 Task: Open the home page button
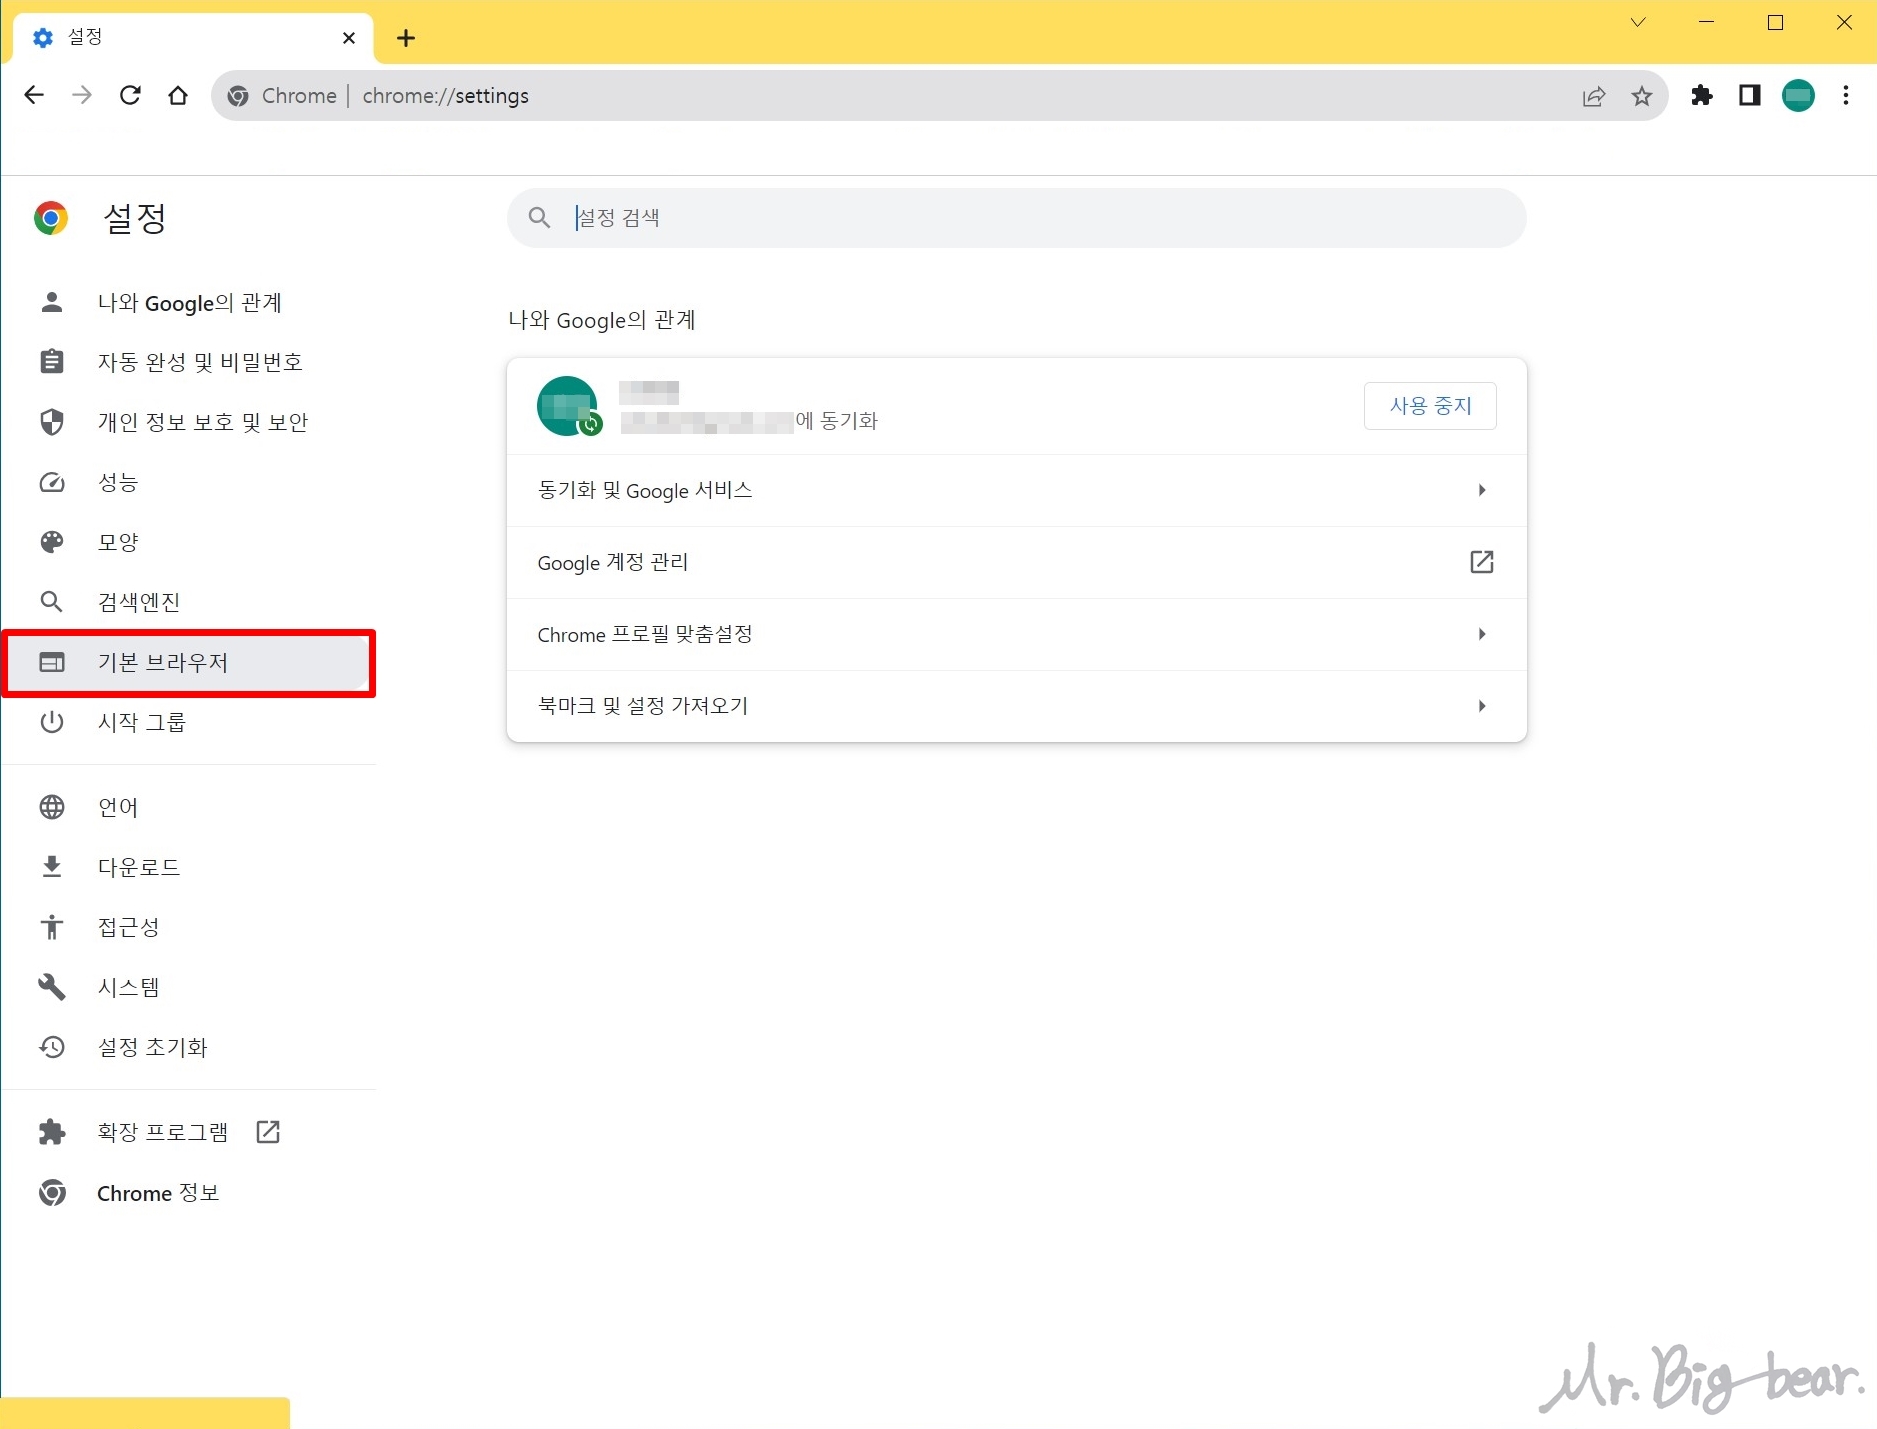point(178,95)
